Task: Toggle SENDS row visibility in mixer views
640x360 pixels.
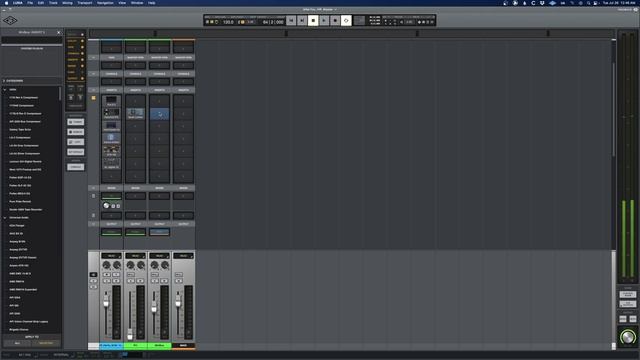Action: [x=82, y=66]
